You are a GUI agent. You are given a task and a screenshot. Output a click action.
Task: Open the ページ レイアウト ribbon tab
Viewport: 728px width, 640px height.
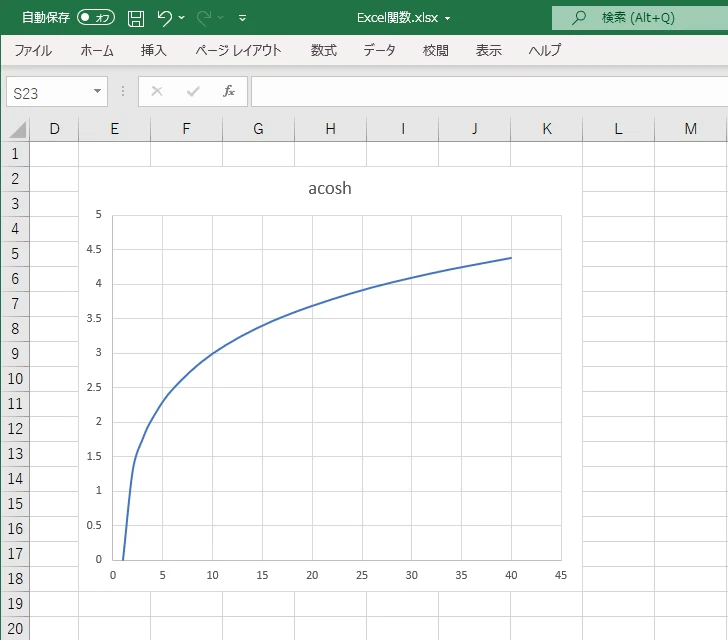[x=238, y=50]
